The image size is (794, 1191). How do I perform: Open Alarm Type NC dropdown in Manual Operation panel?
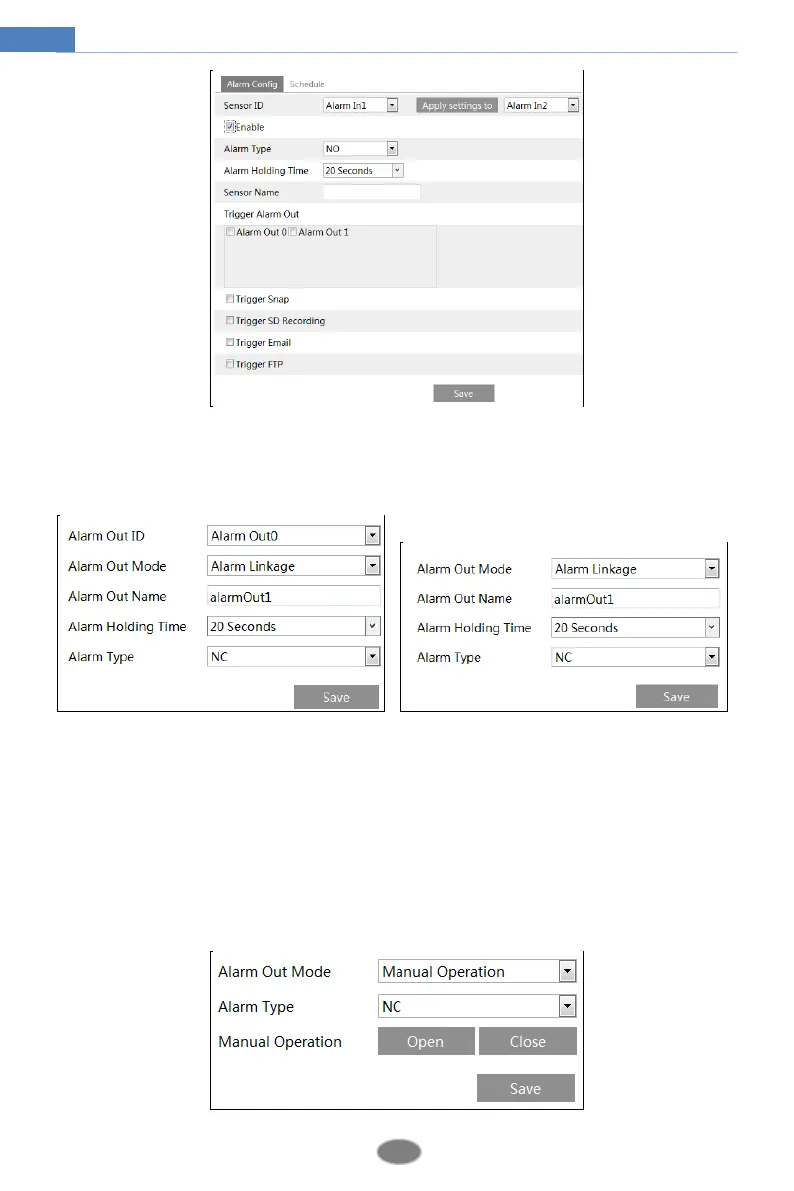477,1006
